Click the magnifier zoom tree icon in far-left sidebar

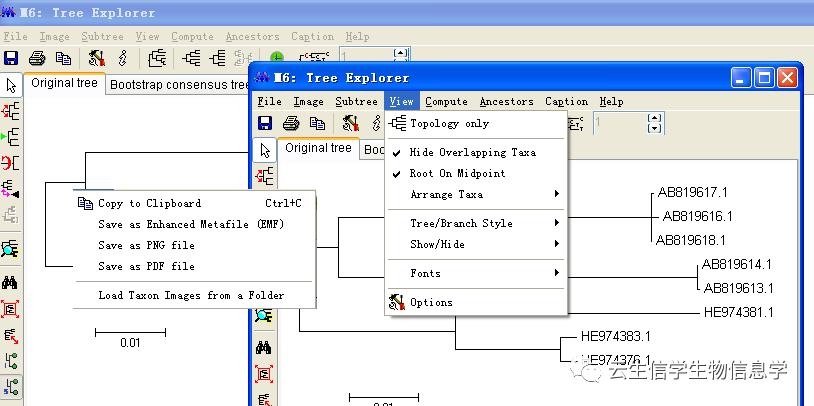(x=11, y=249)
